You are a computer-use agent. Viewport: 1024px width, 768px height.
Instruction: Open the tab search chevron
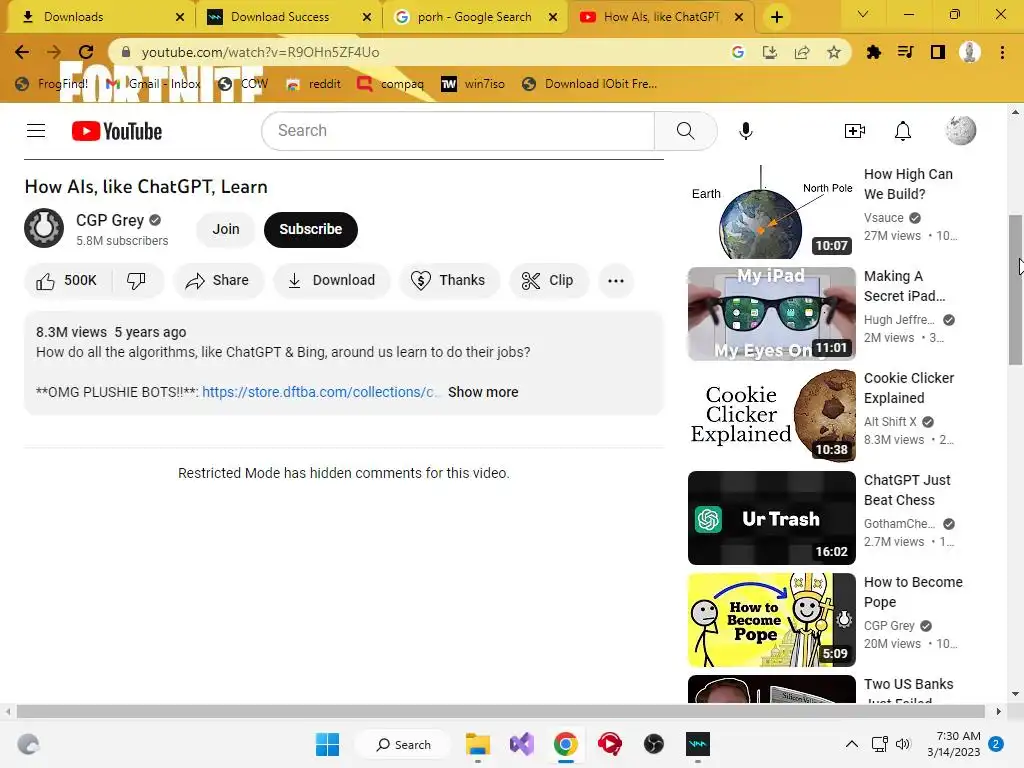pos(863,14)
